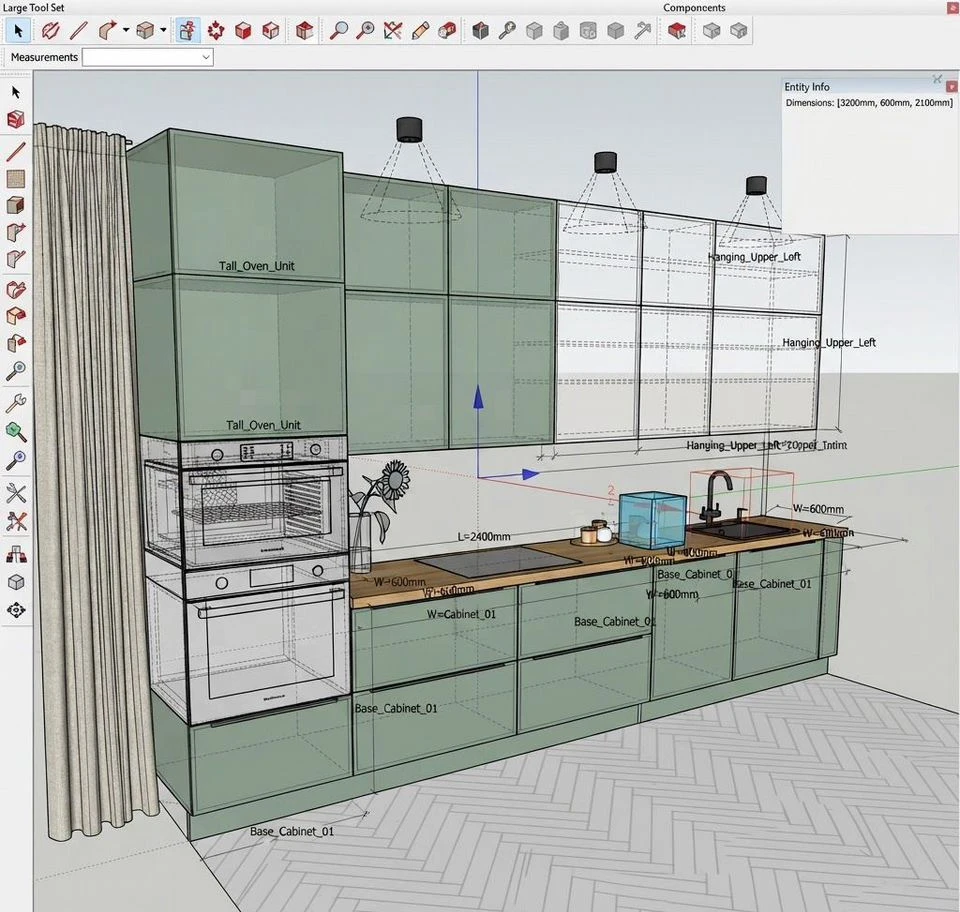This screenshot has width=960, height=912.
Task: Activate the red Line tool in the side toolbar
Action: tap(16, 152)
